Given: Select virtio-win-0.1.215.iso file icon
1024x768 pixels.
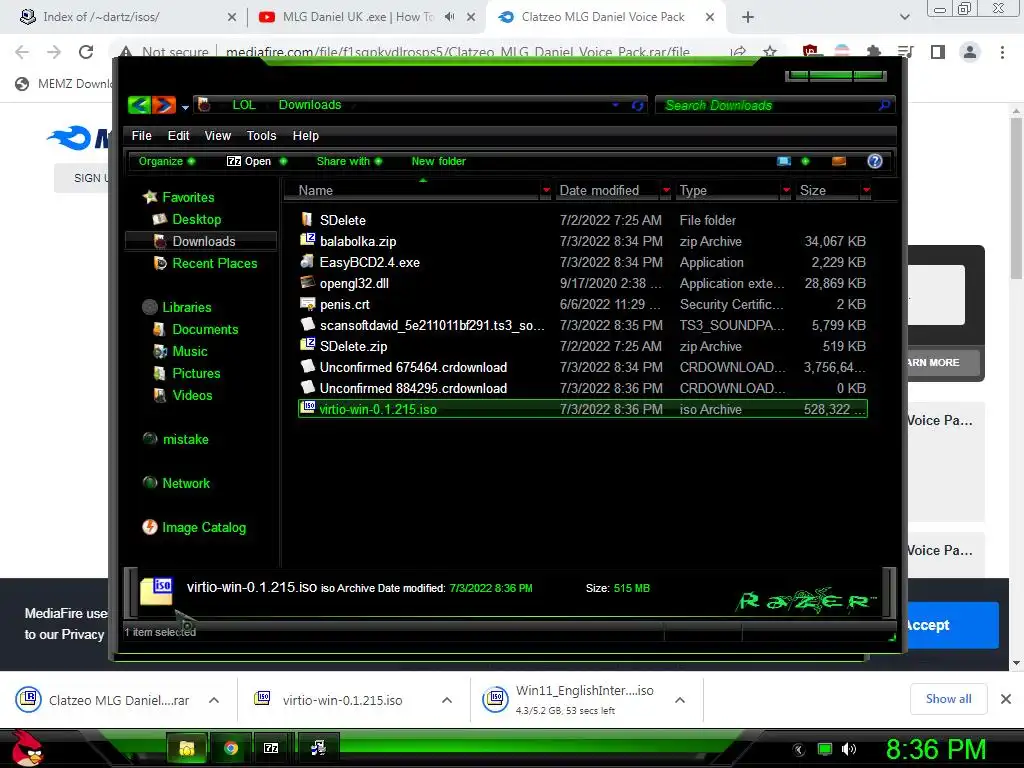Looking at the screenshot, I should tap(307, 408).
